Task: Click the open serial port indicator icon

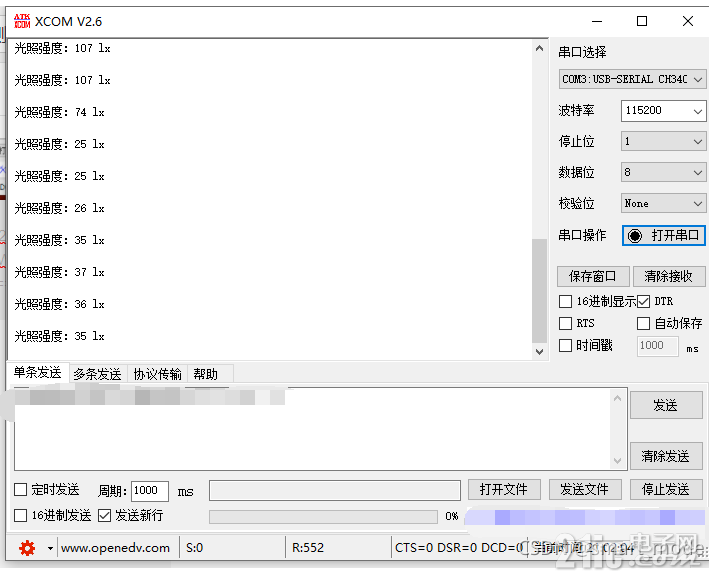Action: click(x=634, y=236)
